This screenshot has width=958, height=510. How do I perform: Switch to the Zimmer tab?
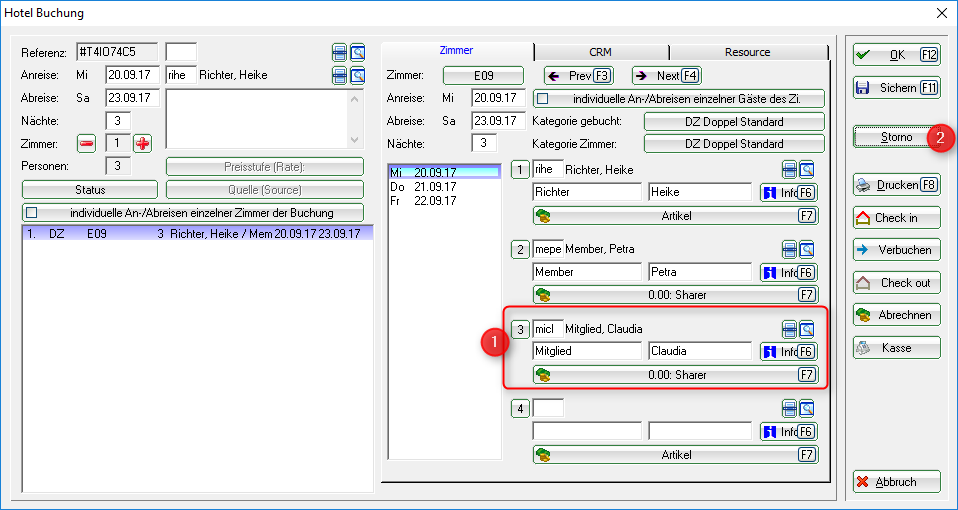tap(456, 51)
